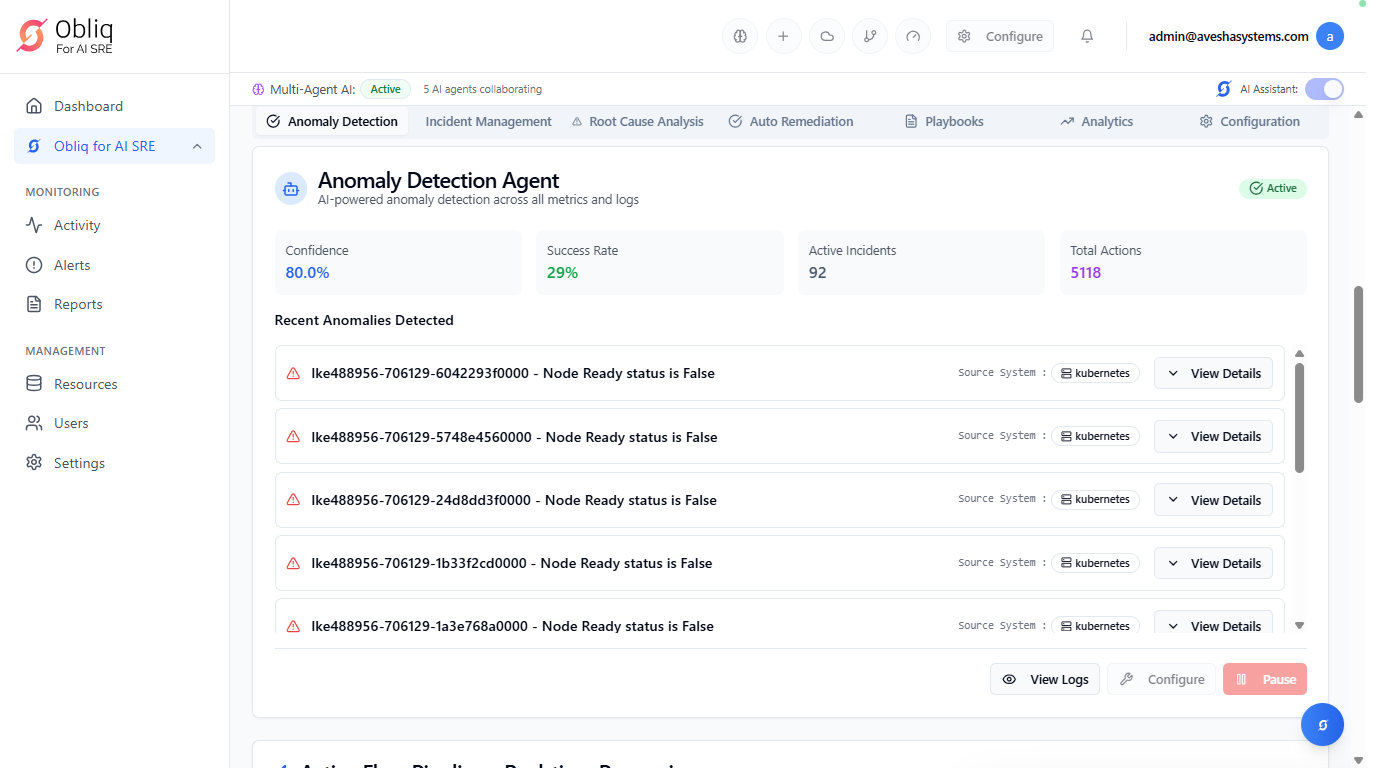The height and width of the screenshot is (780, 1373).
Task: Expand View Details for anomaly 24d8dd3f0000
Action: coord(1214,500)
